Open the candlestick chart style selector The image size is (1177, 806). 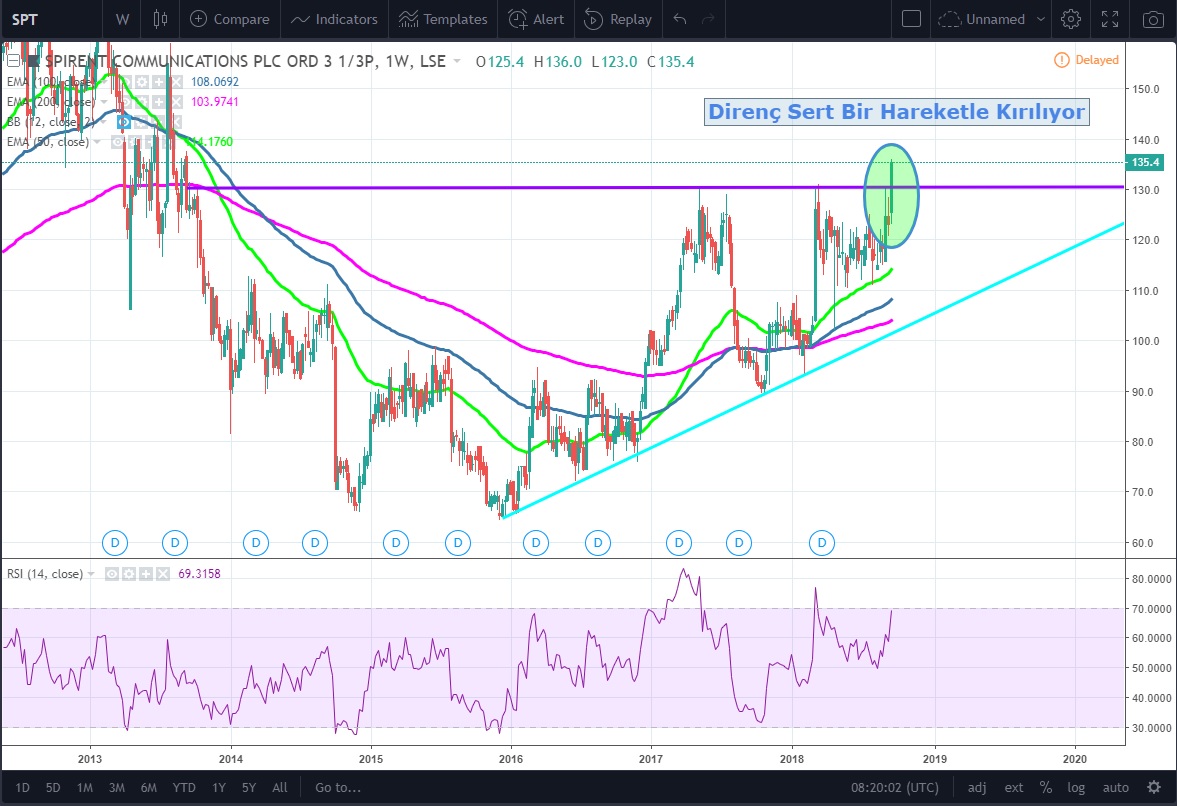160,19
